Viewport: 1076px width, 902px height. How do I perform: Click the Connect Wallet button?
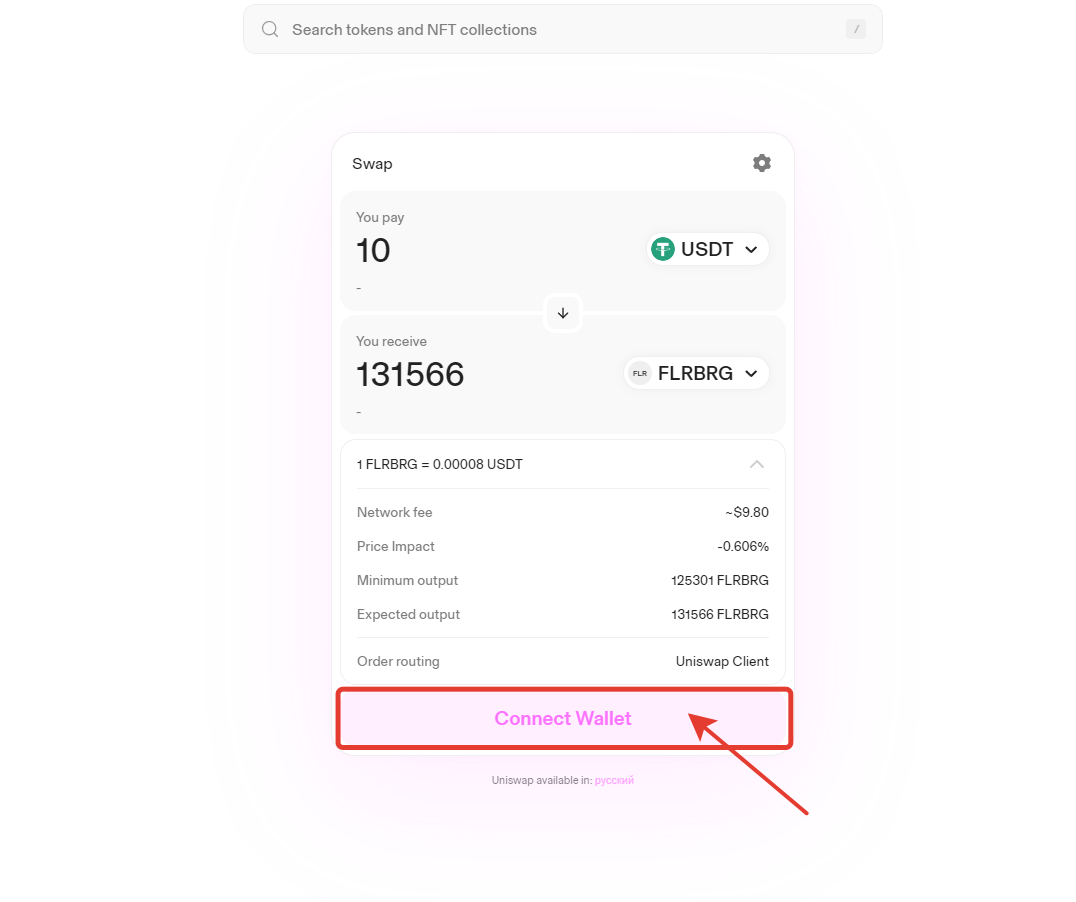(563, 718)
